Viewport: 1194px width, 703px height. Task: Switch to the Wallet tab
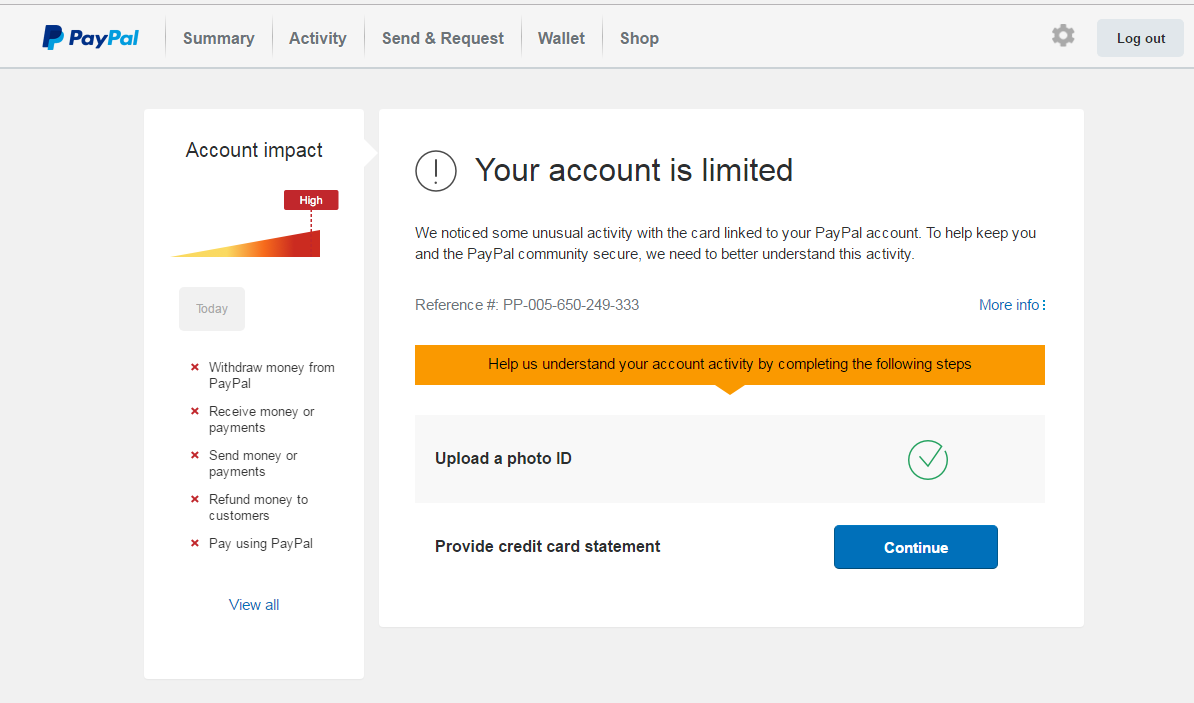tap(561, 38)
